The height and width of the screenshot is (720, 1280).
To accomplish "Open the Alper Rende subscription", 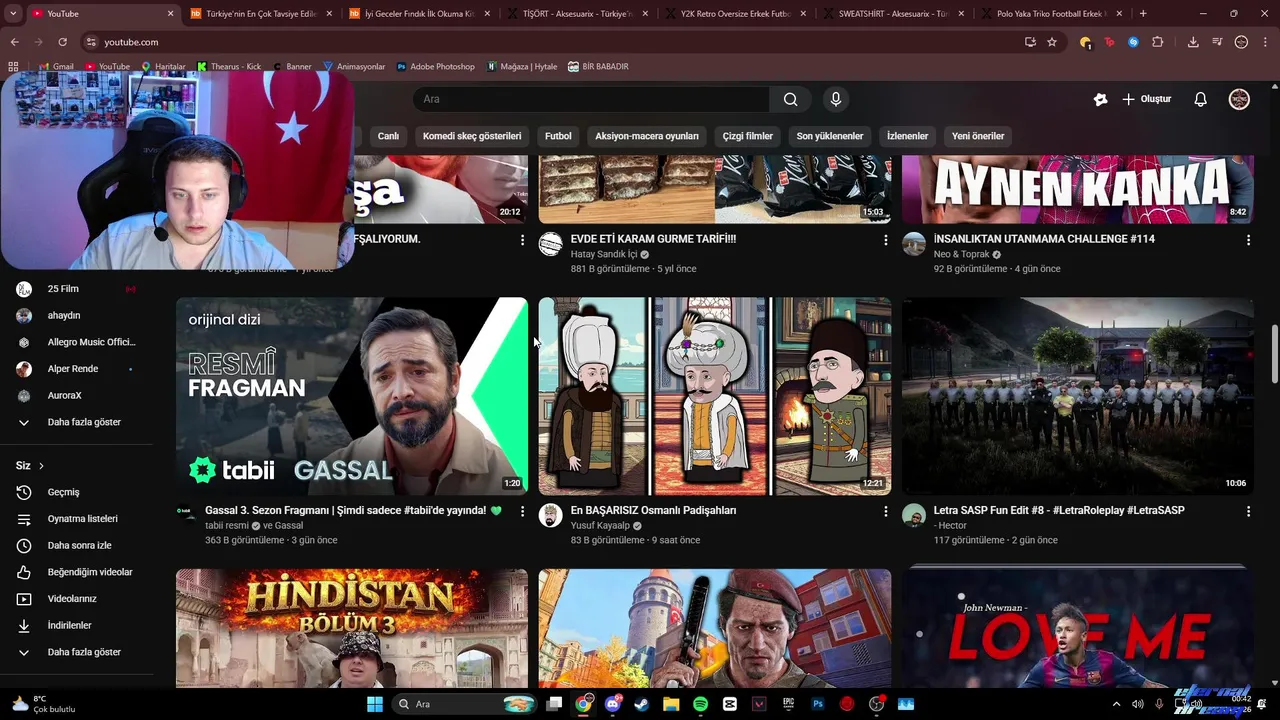I will [x=76, y=369].
